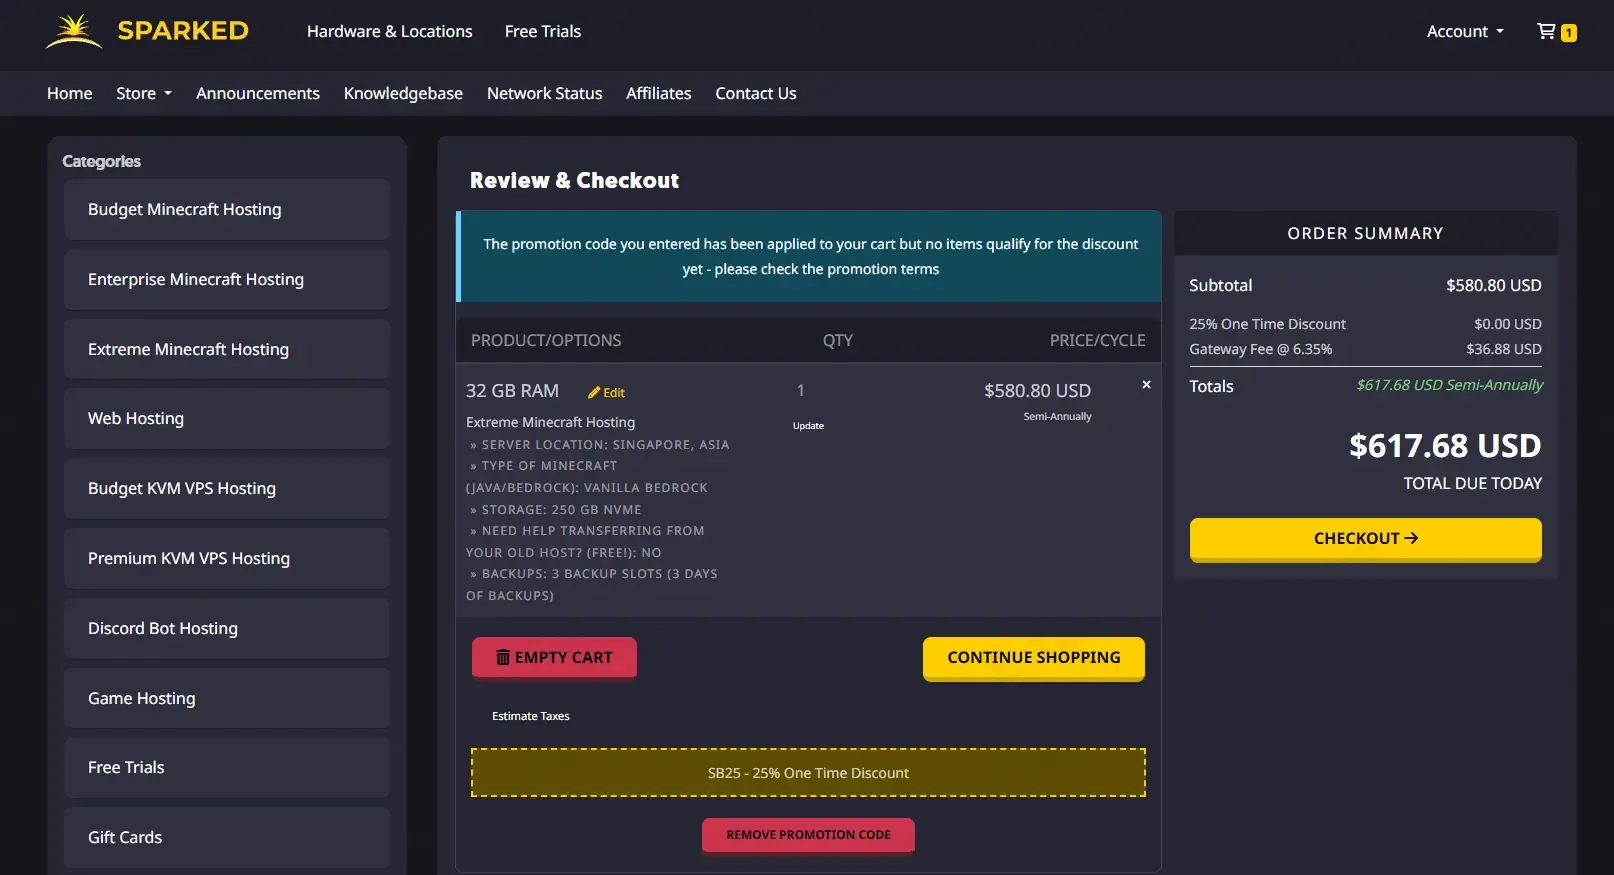Open the shopping cart icon

[x=1556, y=32]
